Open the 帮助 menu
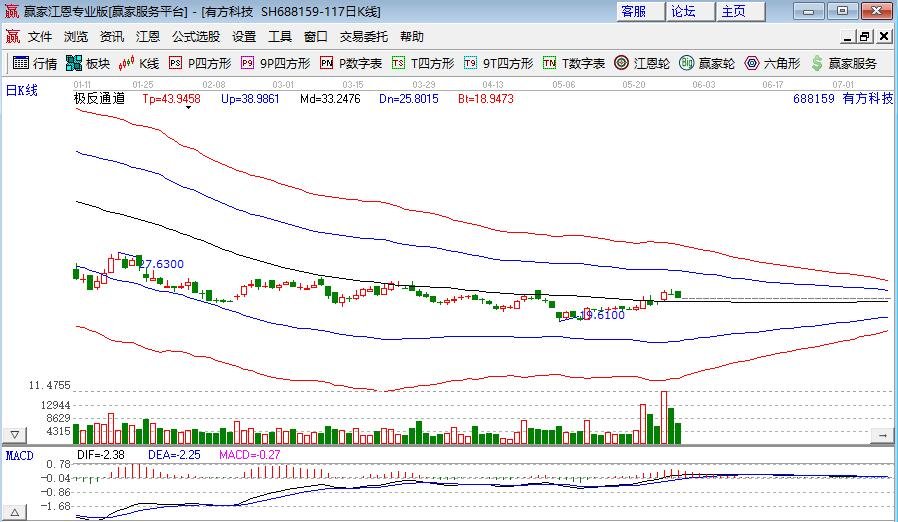This screenshot has height=522, width=898. point(412,37)
